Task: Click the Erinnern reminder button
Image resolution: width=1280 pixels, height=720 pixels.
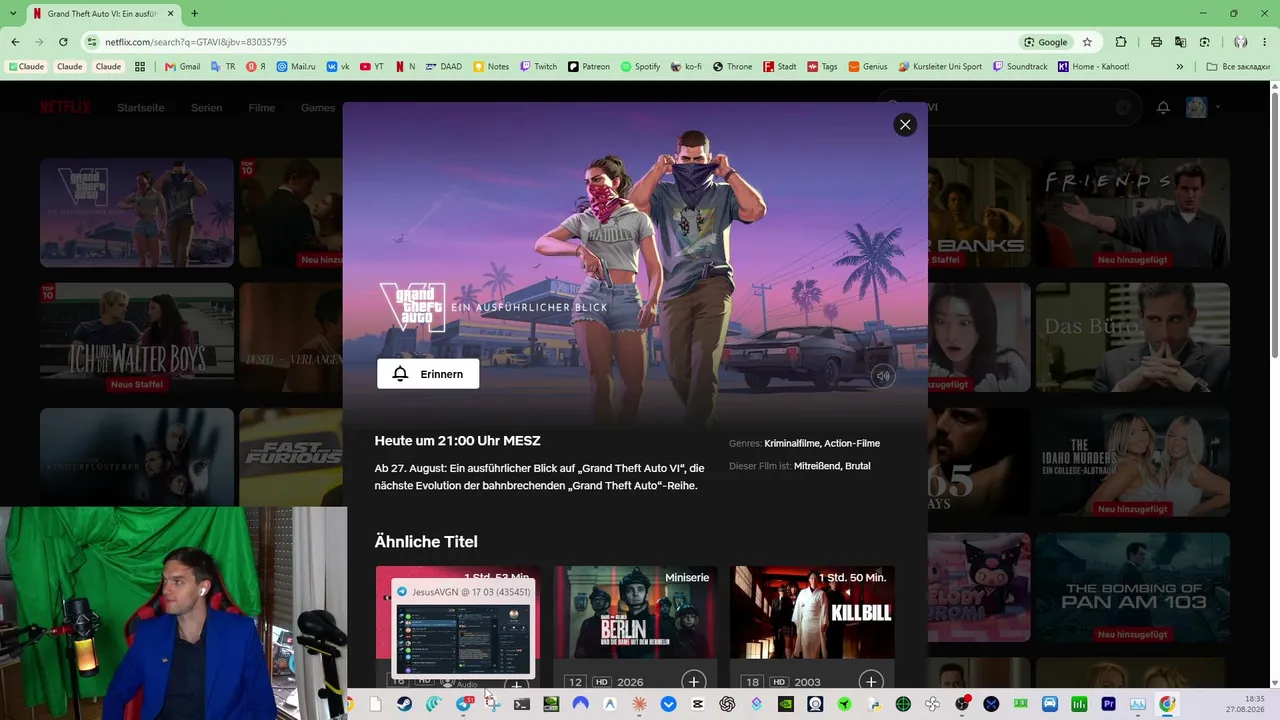Action: coord(428,374)
